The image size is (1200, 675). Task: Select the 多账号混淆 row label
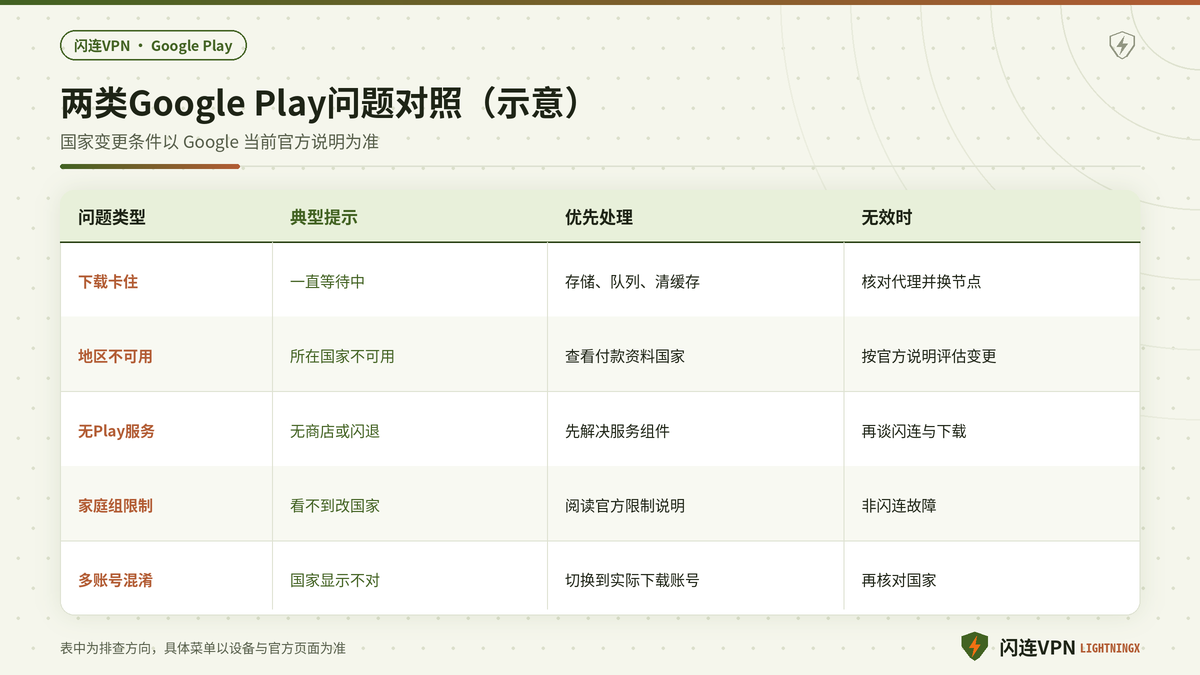click(x=116, y=580)
